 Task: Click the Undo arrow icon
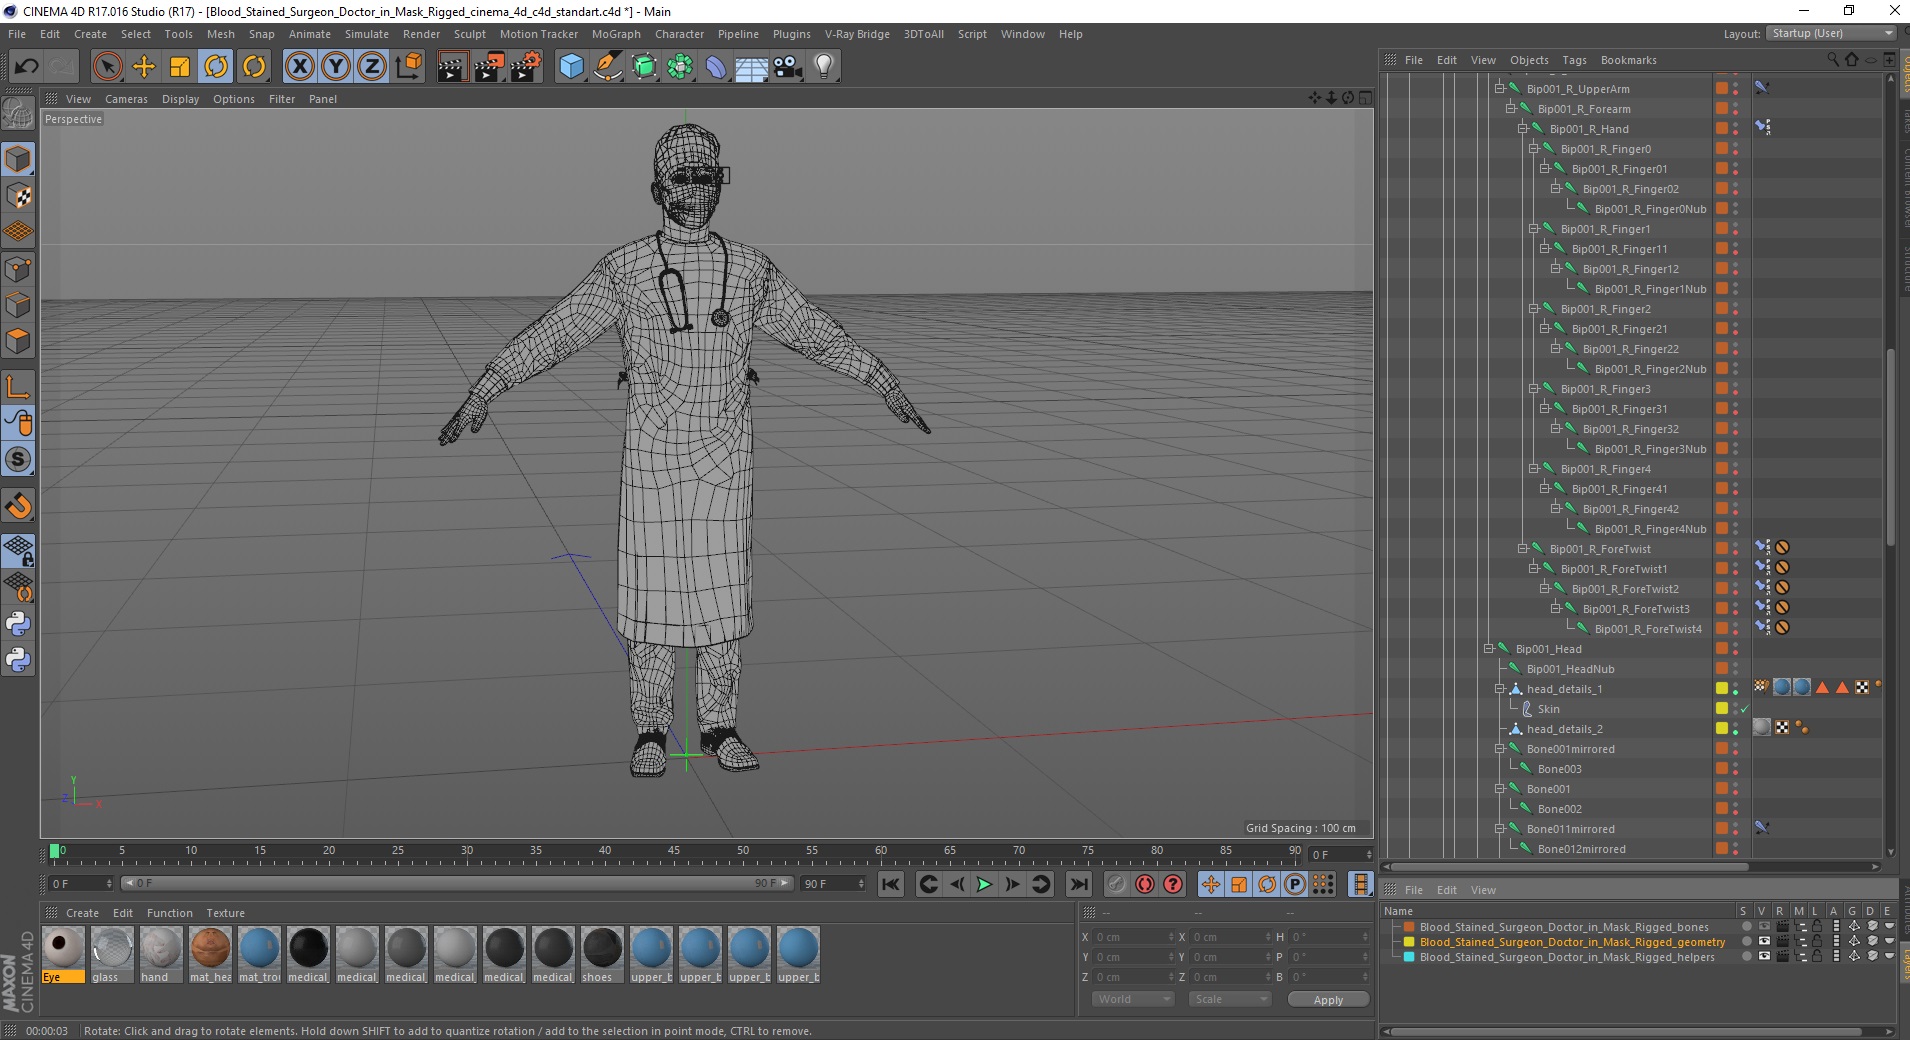(26, 67)
